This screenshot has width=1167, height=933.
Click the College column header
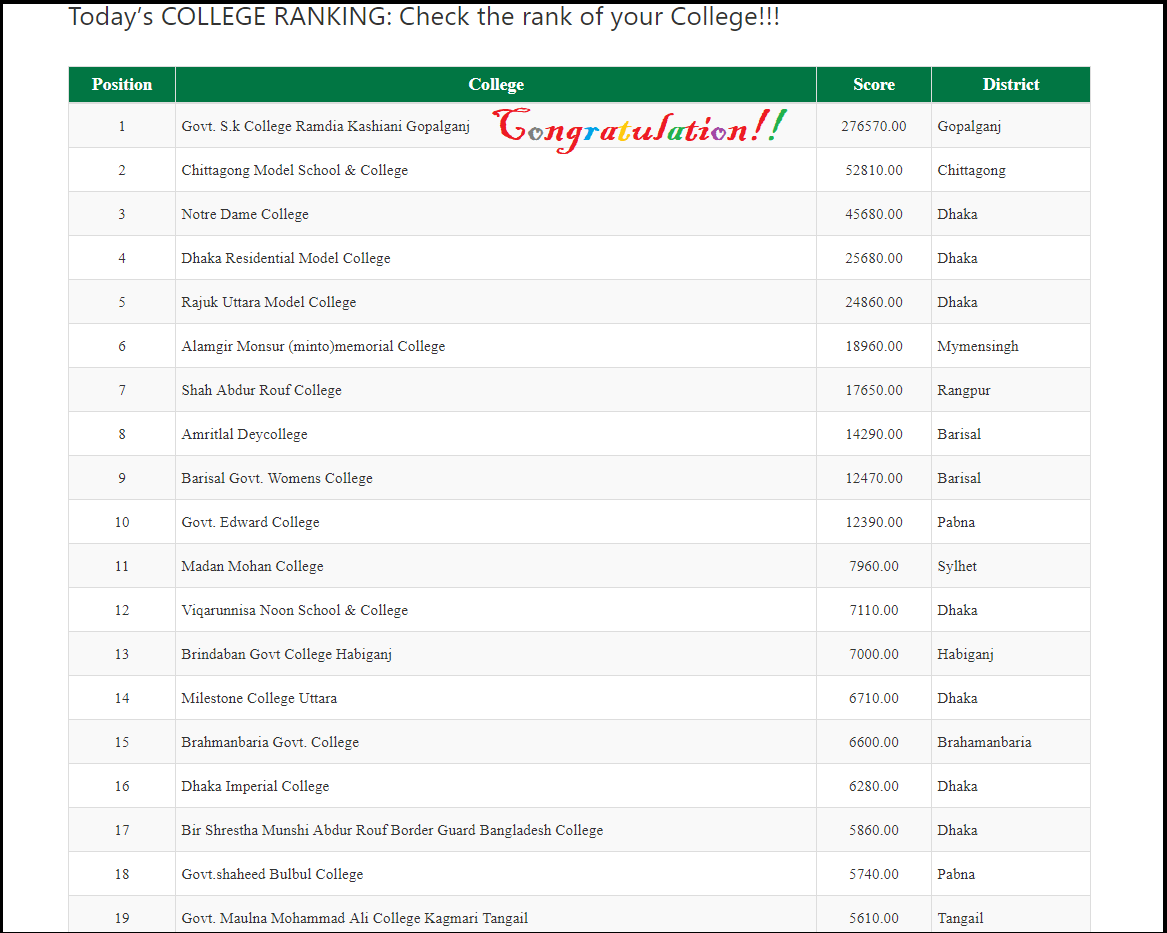point(496,84)
